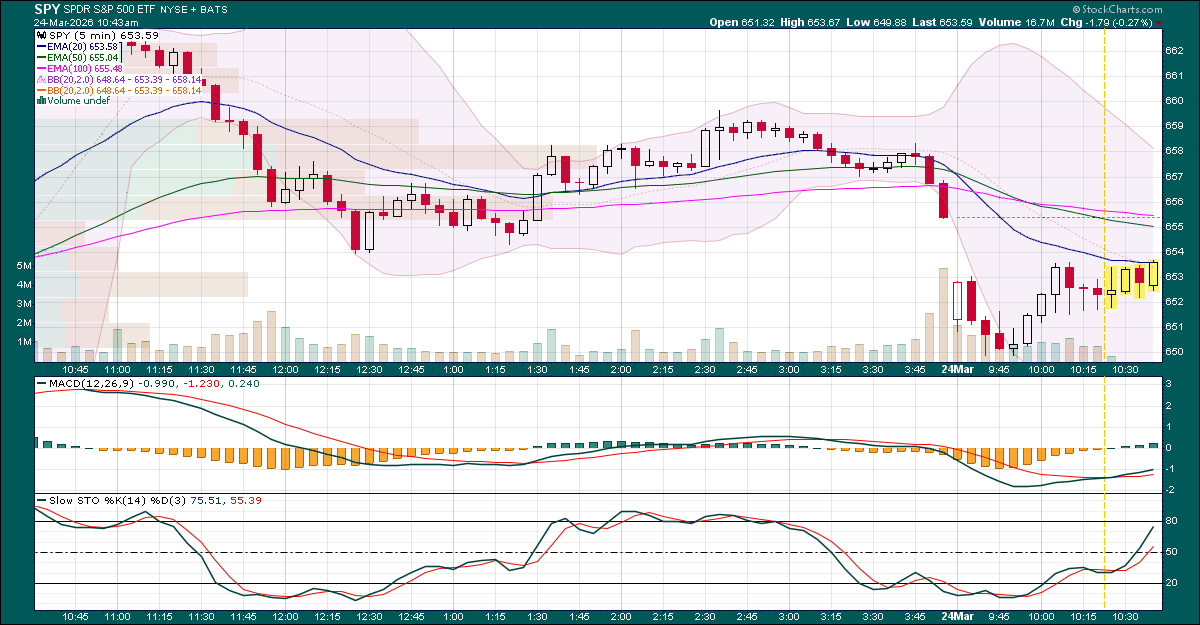Click the 20 level on stochastic axis
The height and width of the screenshot is (625, 1200).
point(1172,584)
